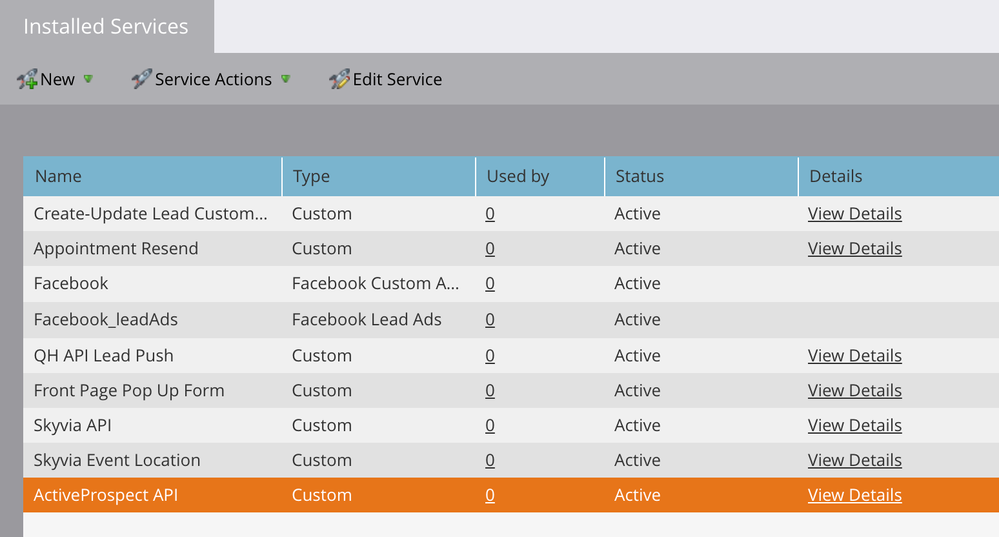Image resolution: width=999 pixels, height=537 pixels.
Task: Select the Front Page Pop Up Form row
Action: point(129,390)
